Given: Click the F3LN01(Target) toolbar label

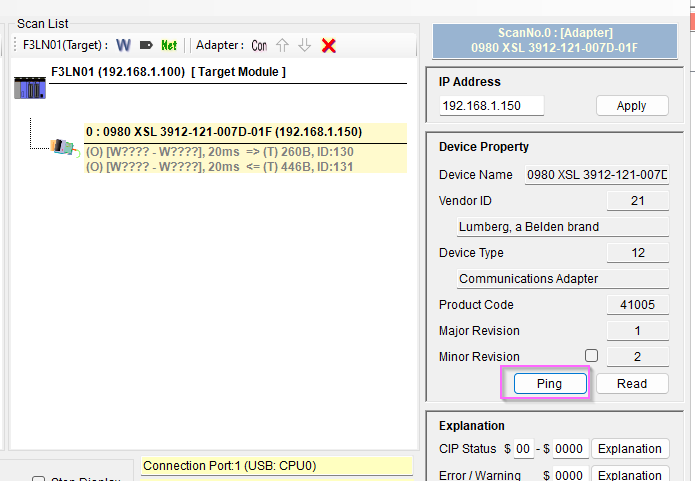Looking at the screenshot, I should click(65, 45).
